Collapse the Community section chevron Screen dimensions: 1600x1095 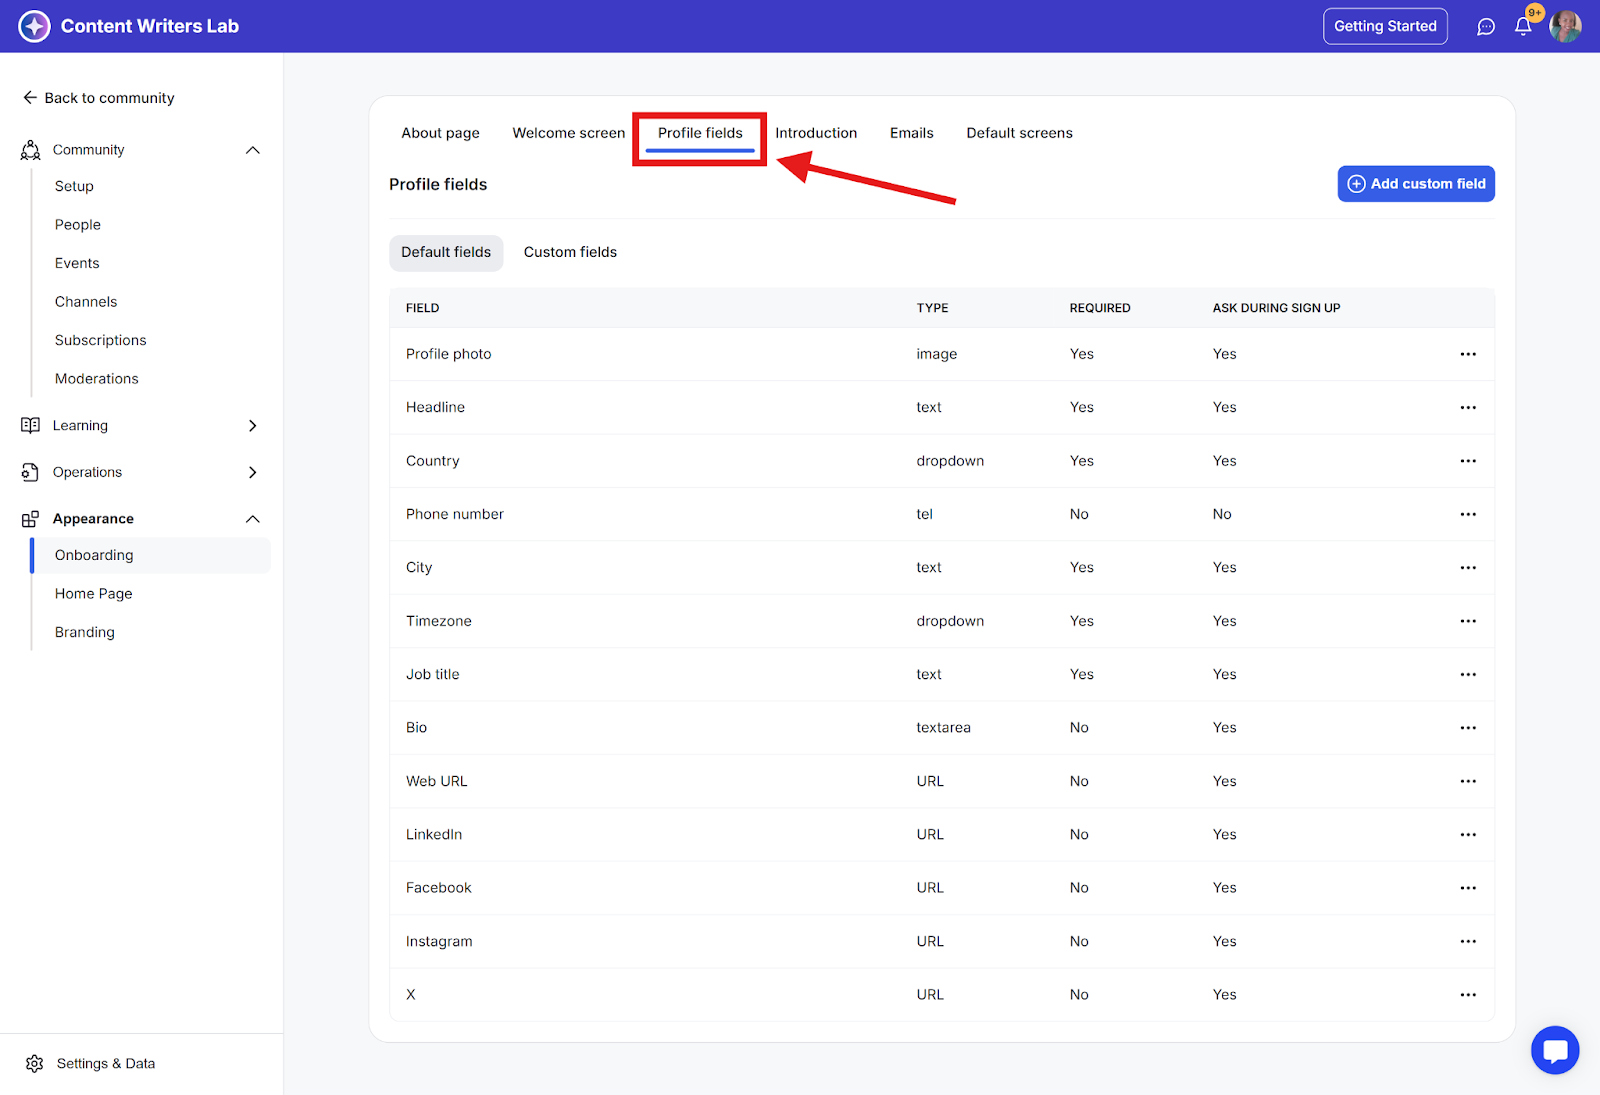[253, 150]
